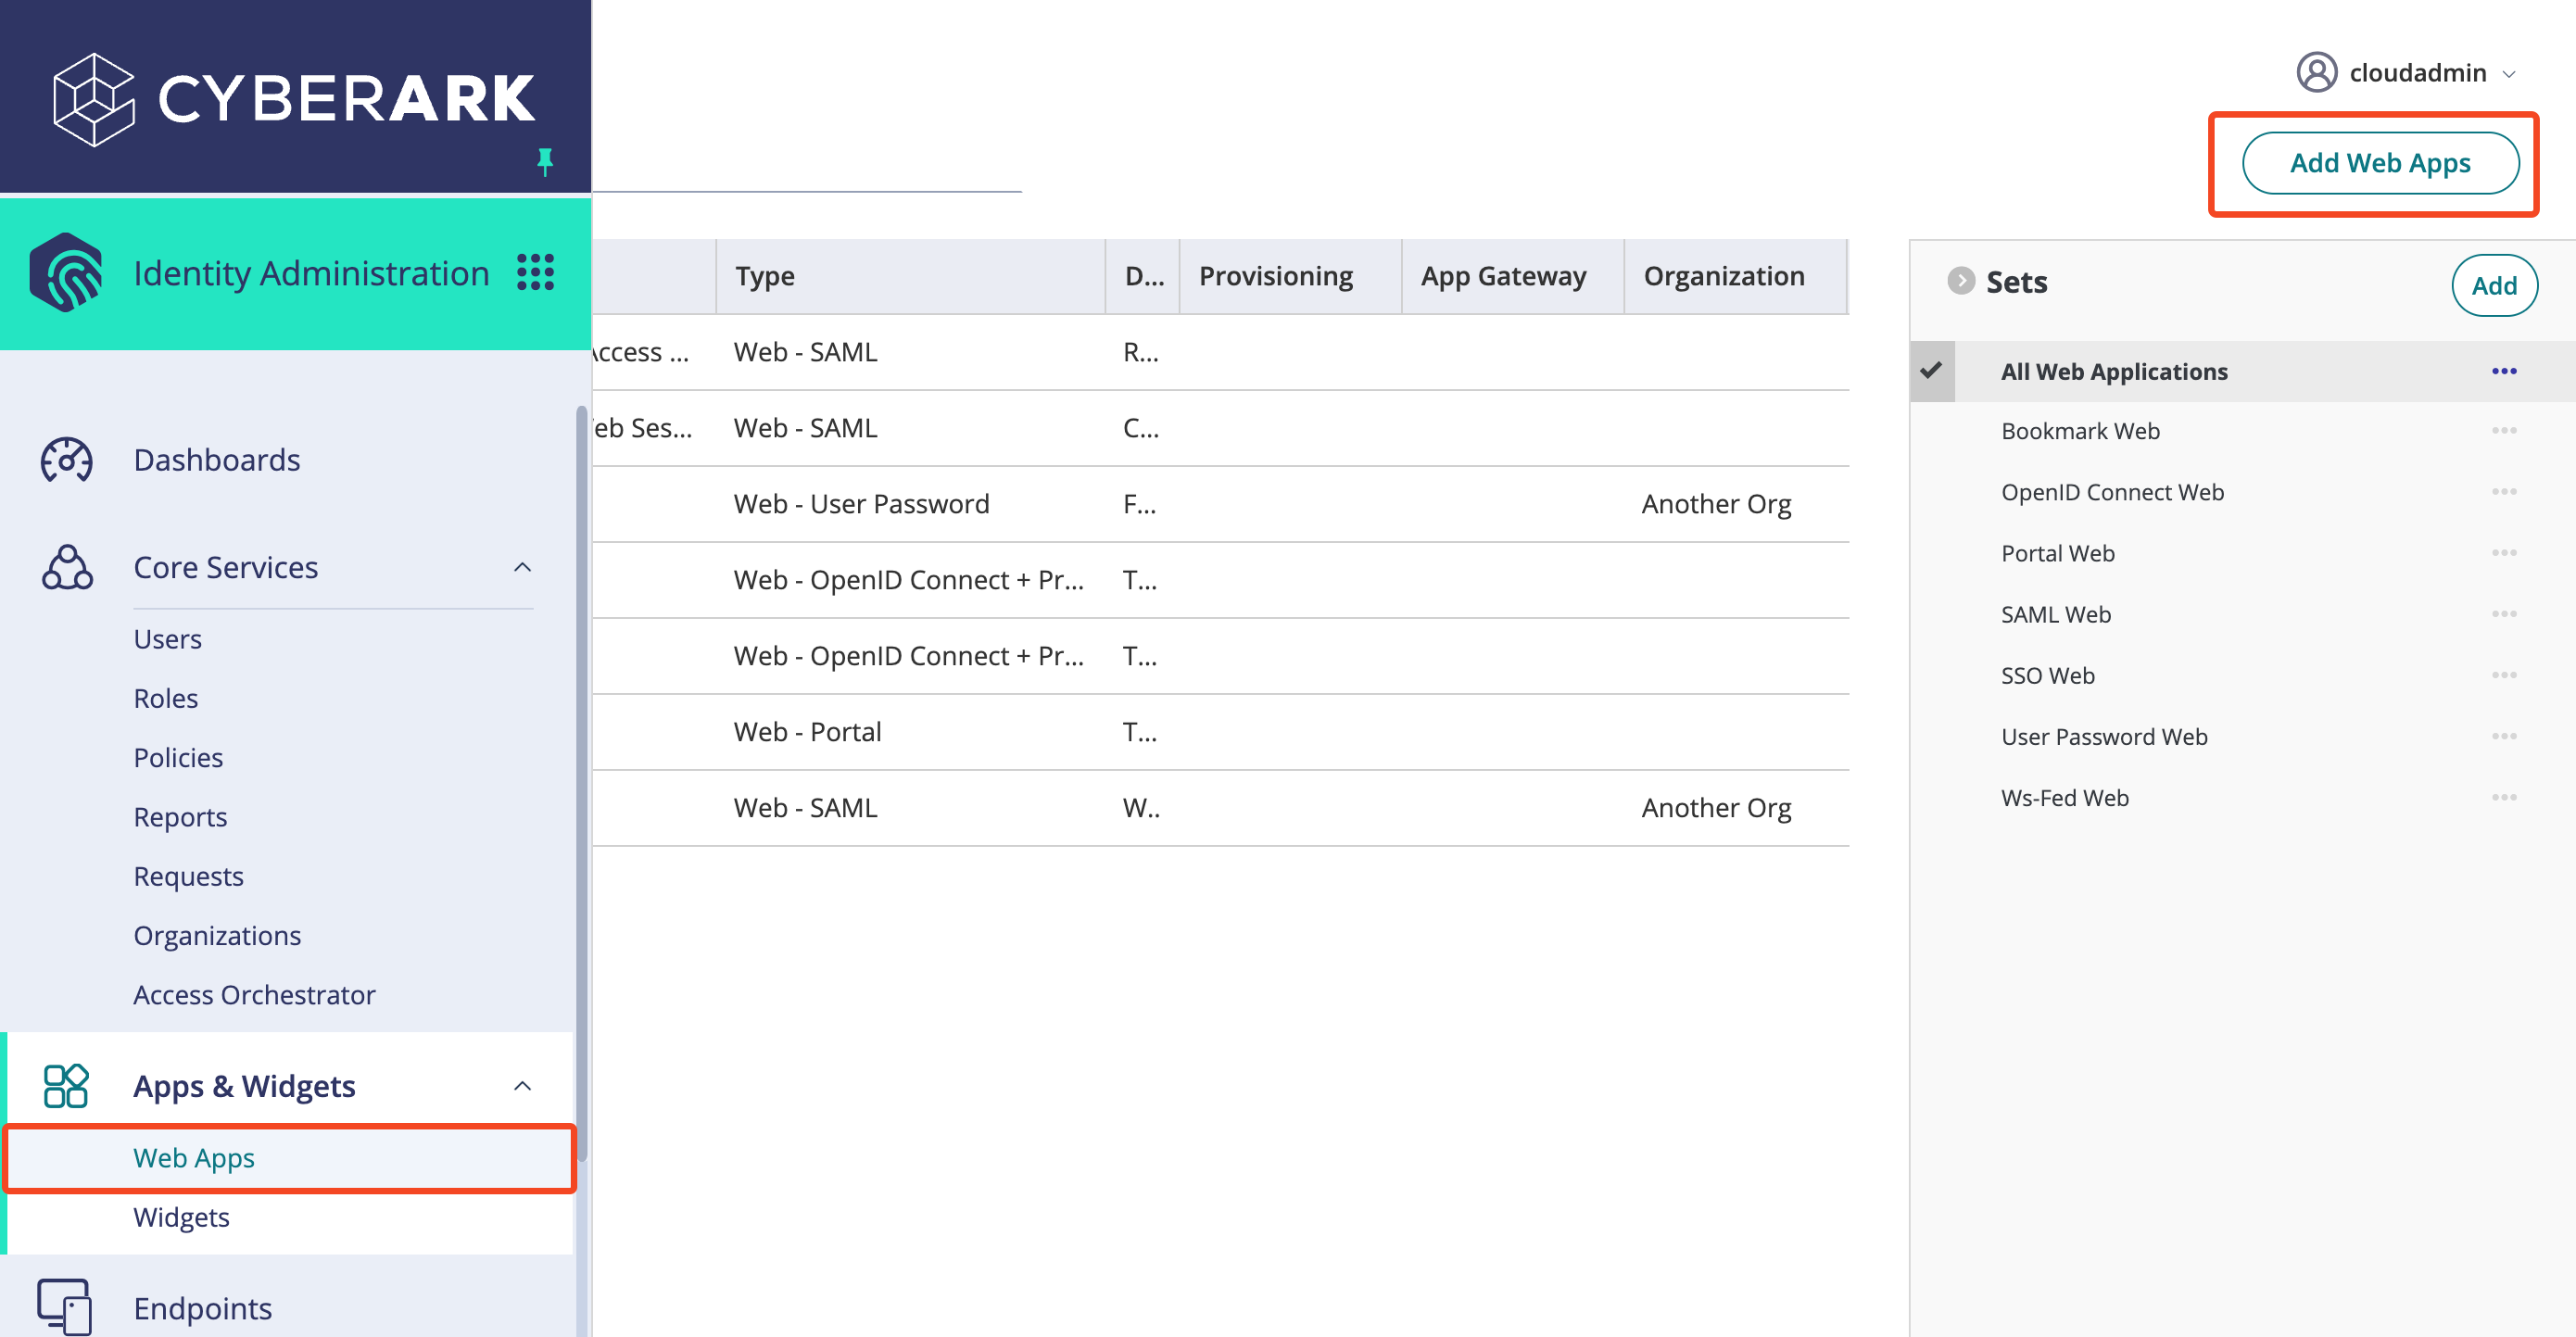Click the sidebar vertical scrollbar

[x=581, y=783]
